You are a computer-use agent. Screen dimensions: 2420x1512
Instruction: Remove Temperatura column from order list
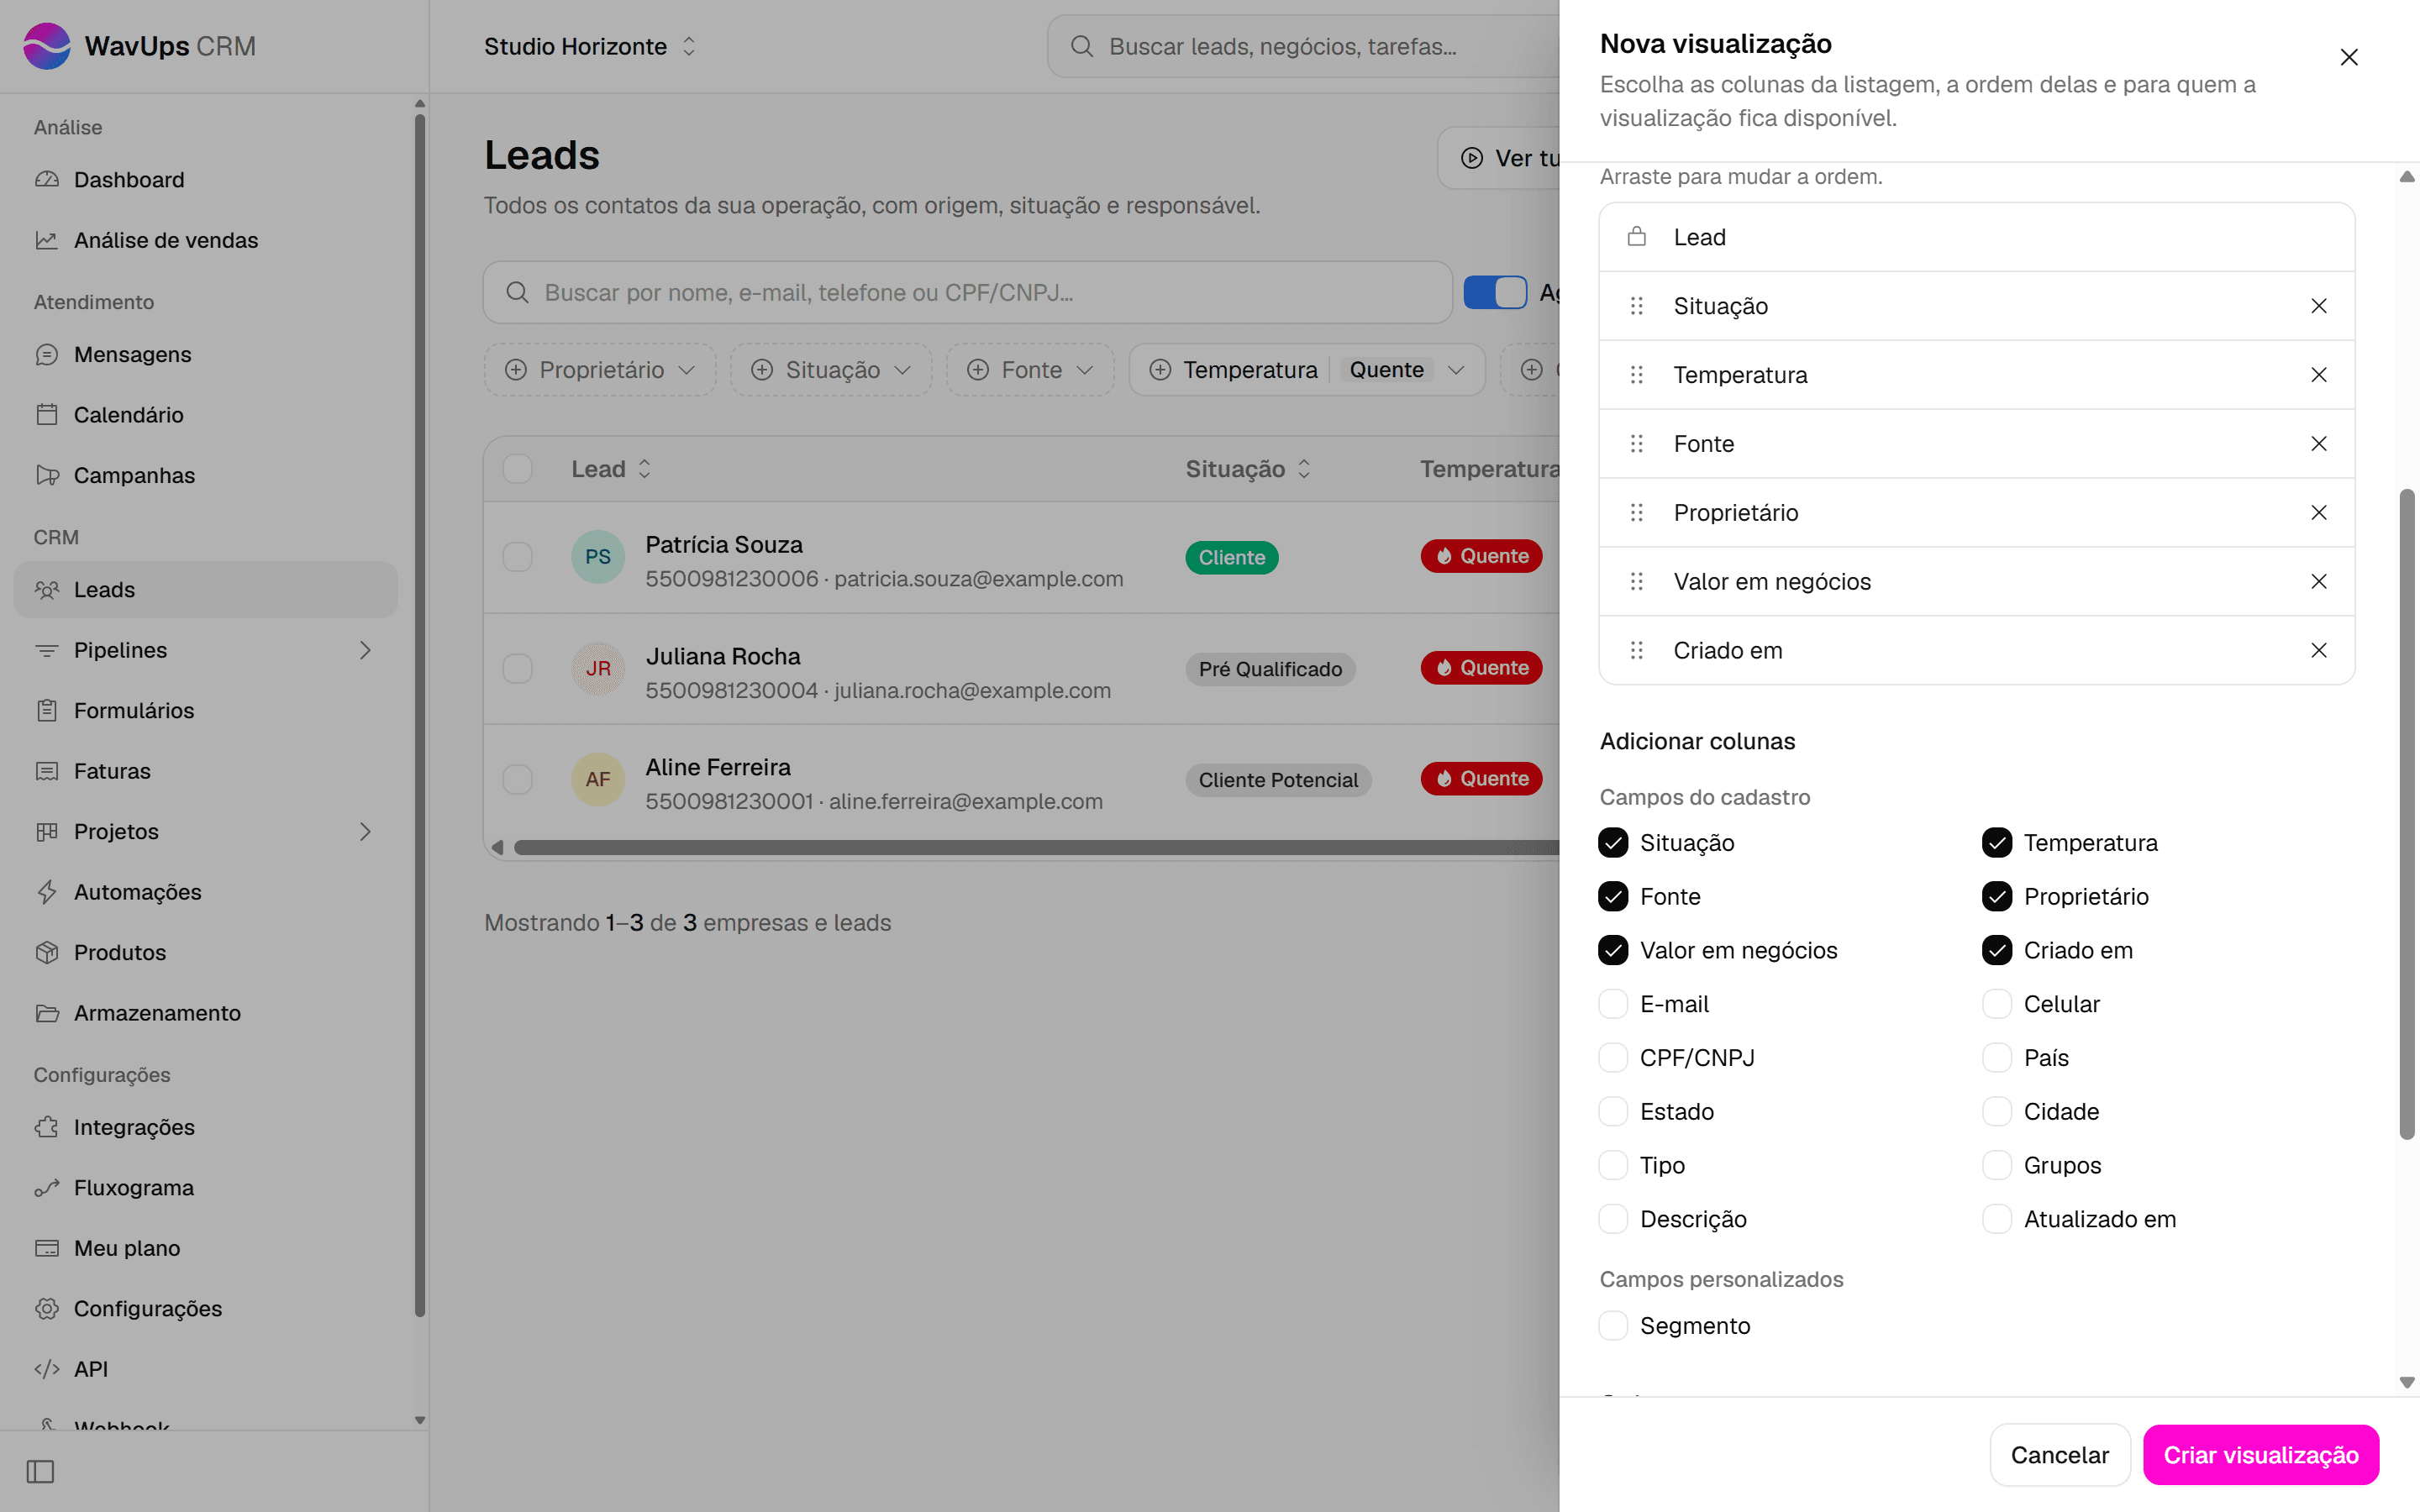(2318, 375)
